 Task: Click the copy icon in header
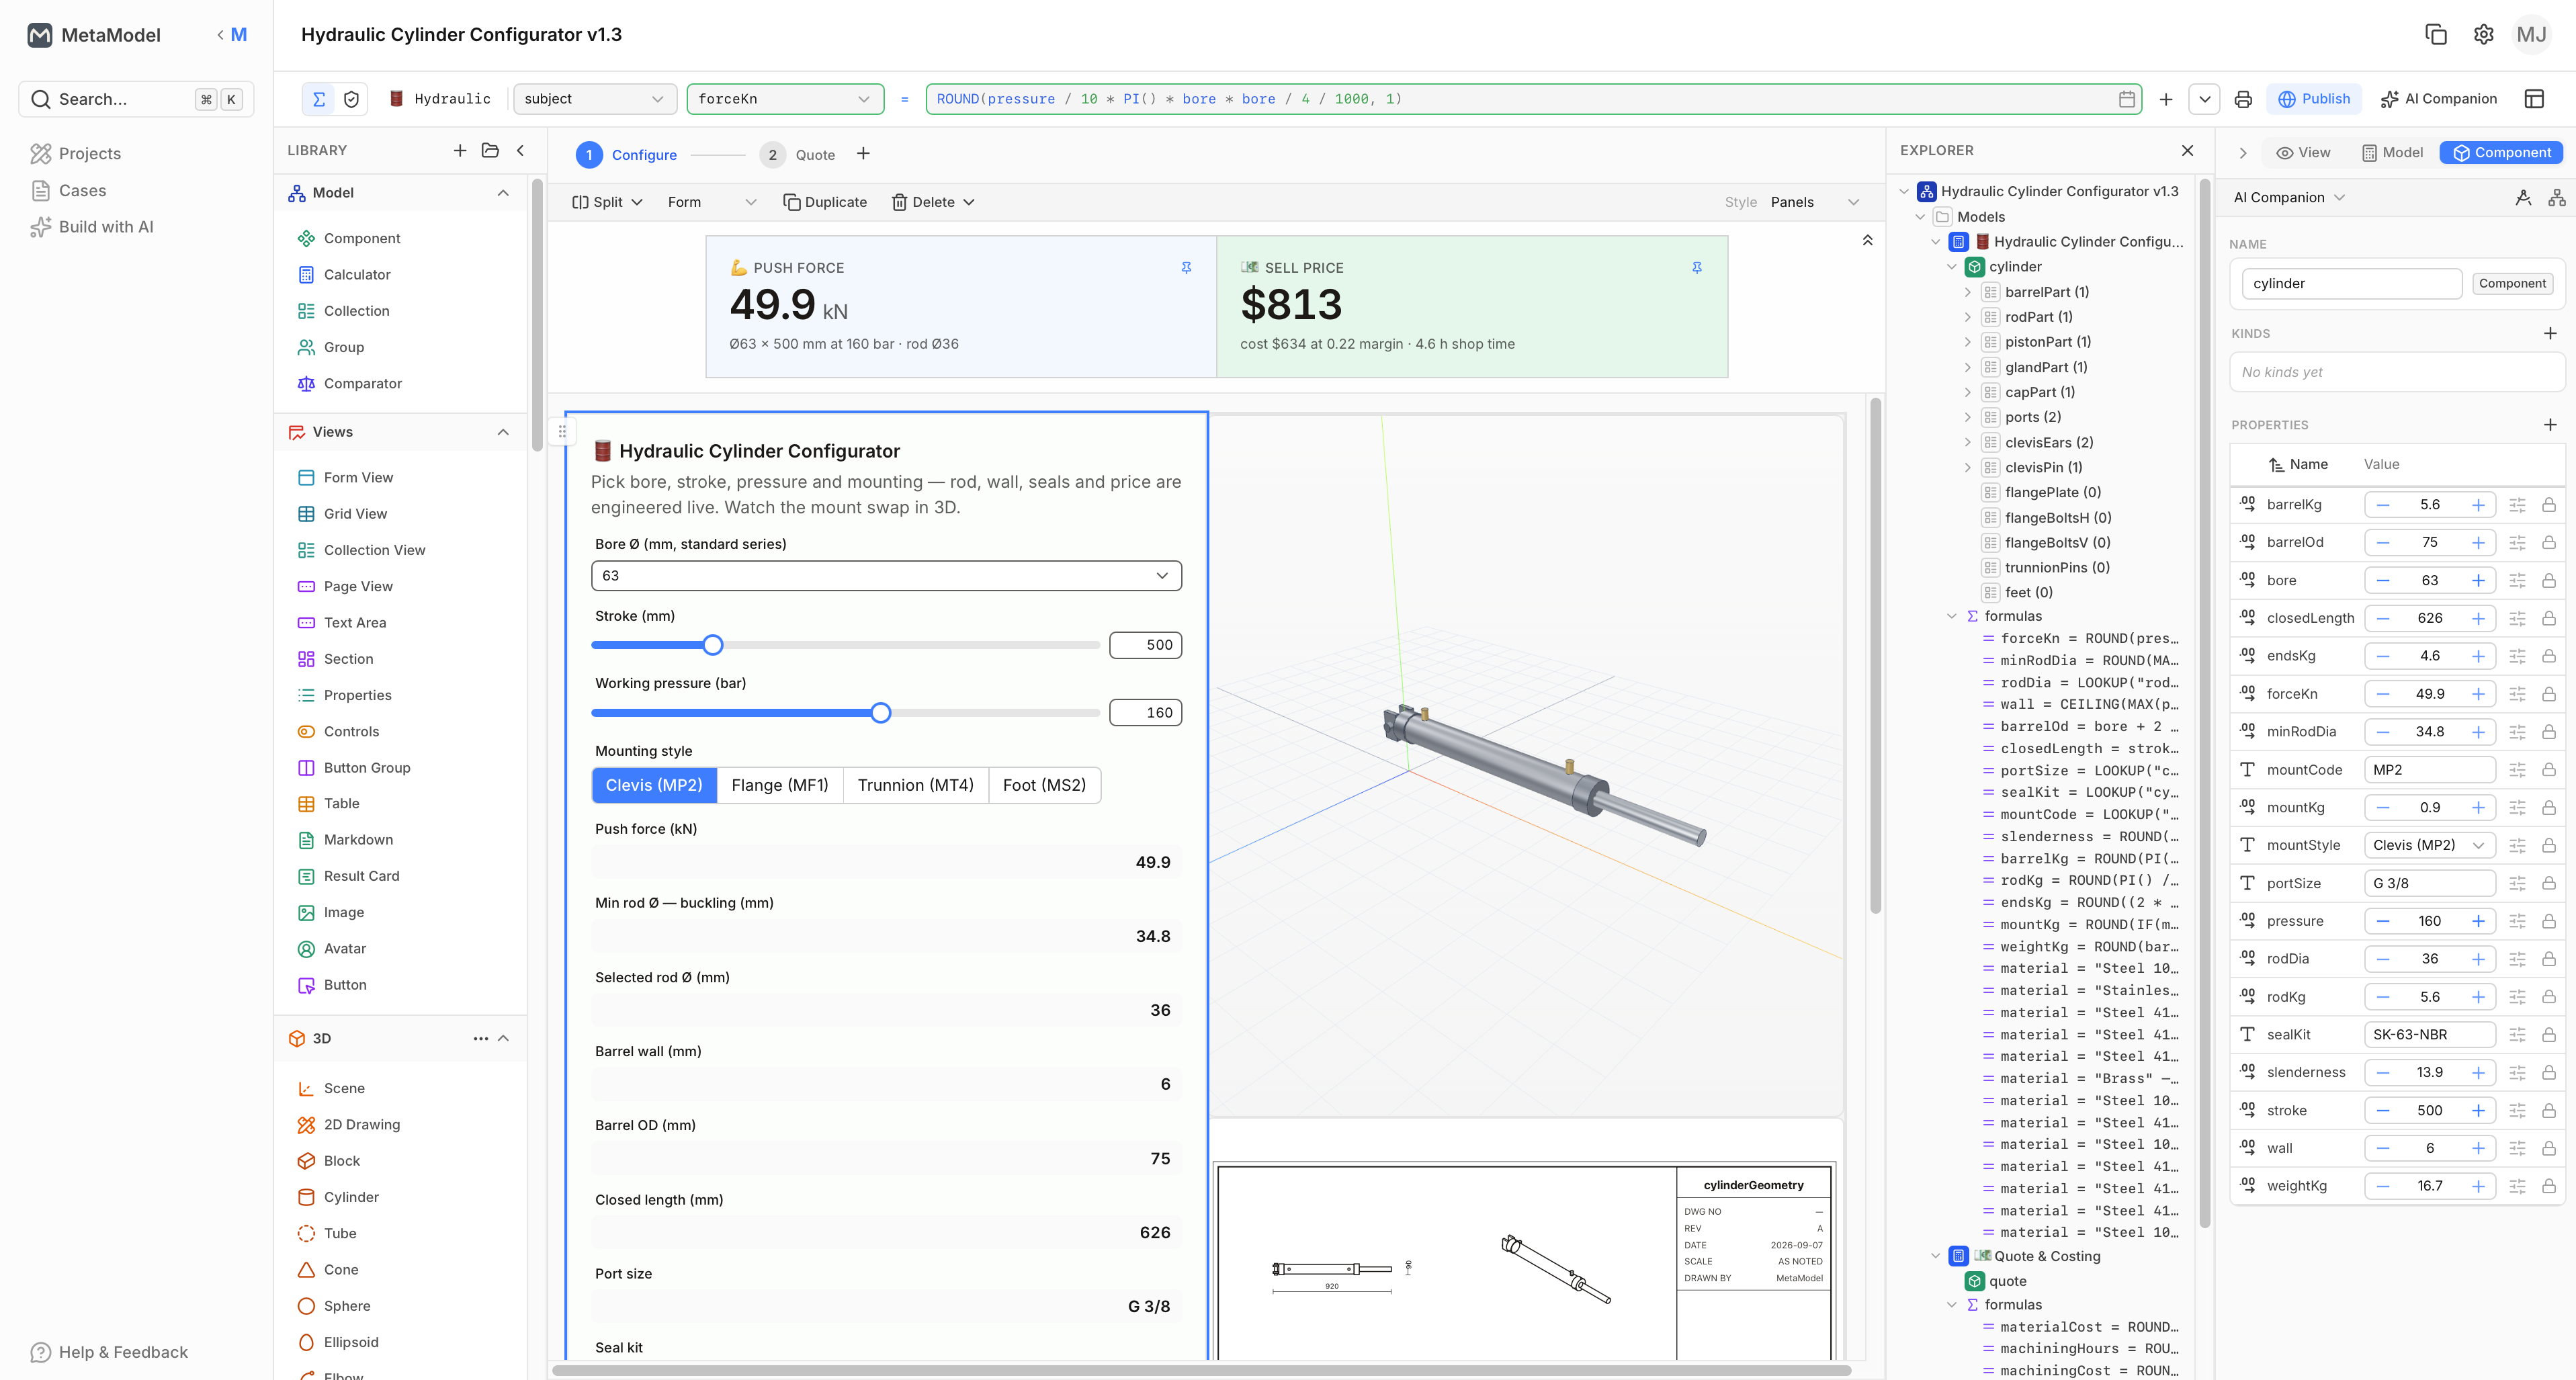[2436, 35]
